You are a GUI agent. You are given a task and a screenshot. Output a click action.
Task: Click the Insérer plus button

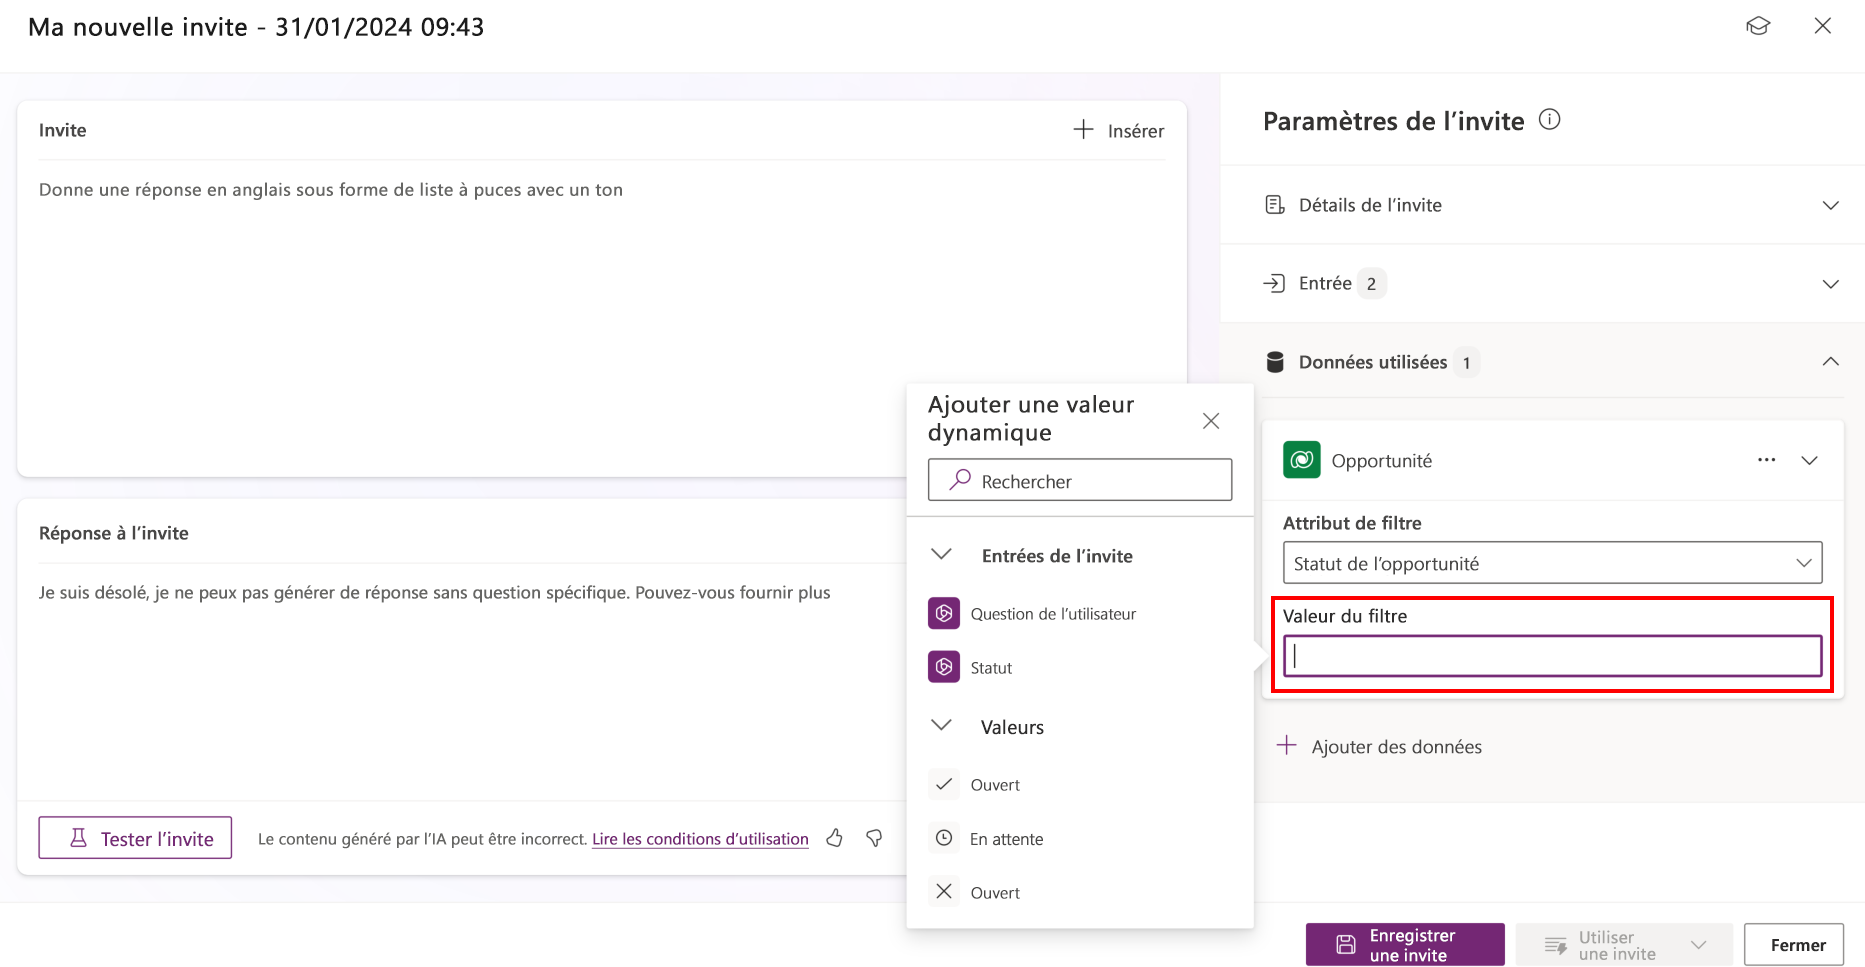[x=1118, y=130]
